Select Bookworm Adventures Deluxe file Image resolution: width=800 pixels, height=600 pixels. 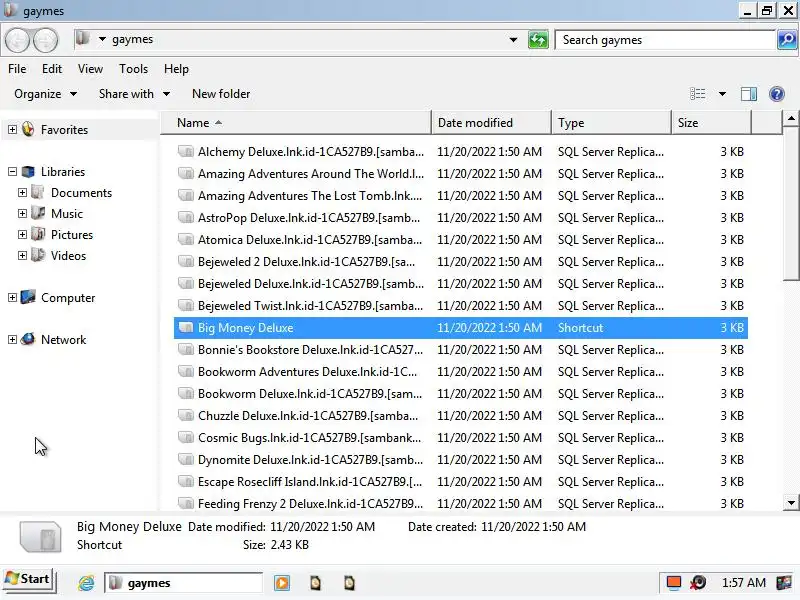461,371
